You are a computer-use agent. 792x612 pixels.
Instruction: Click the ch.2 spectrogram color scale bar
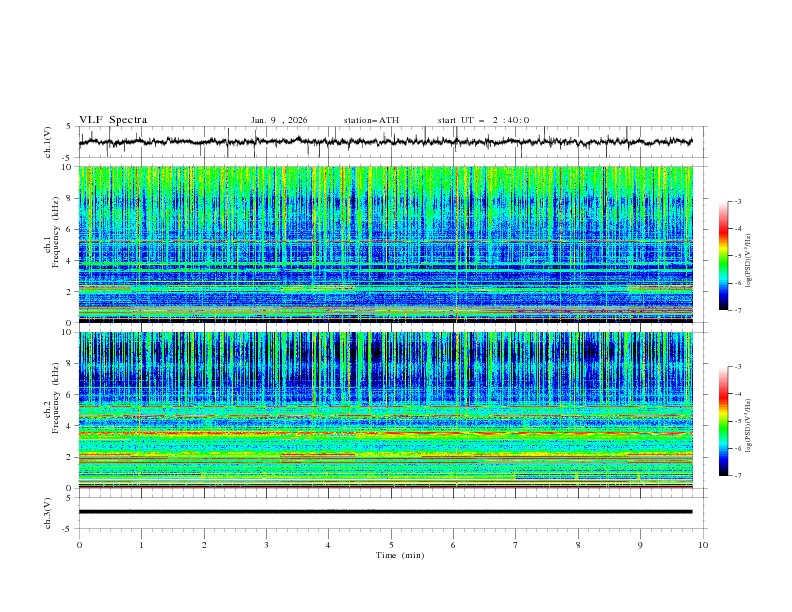tap(724, 421)
